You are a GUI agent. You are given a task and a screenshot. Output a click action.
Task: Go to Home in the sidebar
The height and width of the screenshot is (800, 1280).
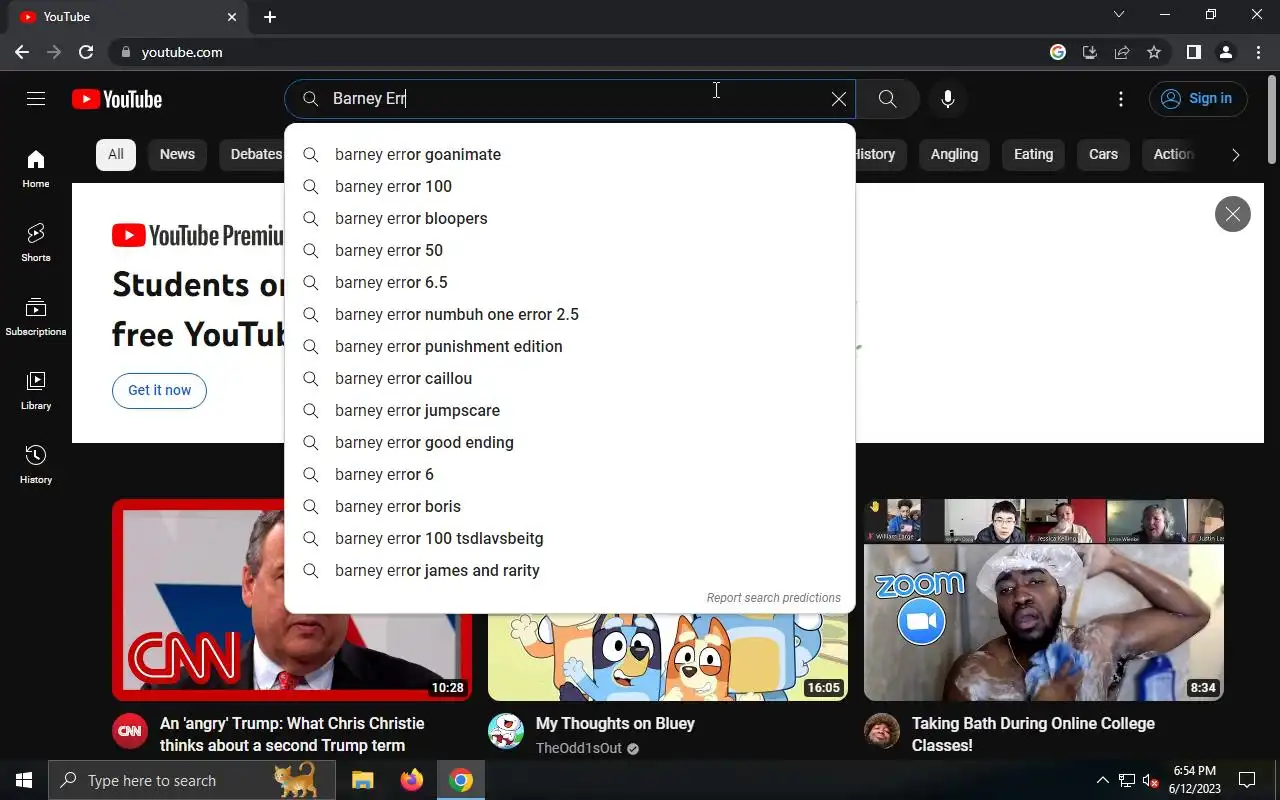[x=36, y=169]
